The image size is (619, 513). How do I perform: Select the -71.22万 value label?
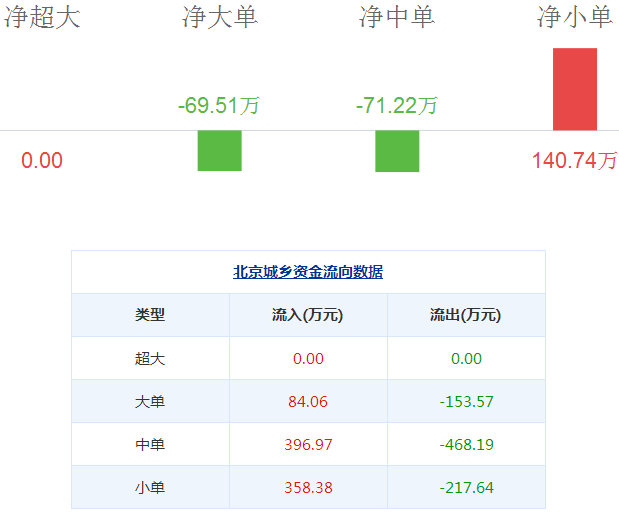point(397,105)
